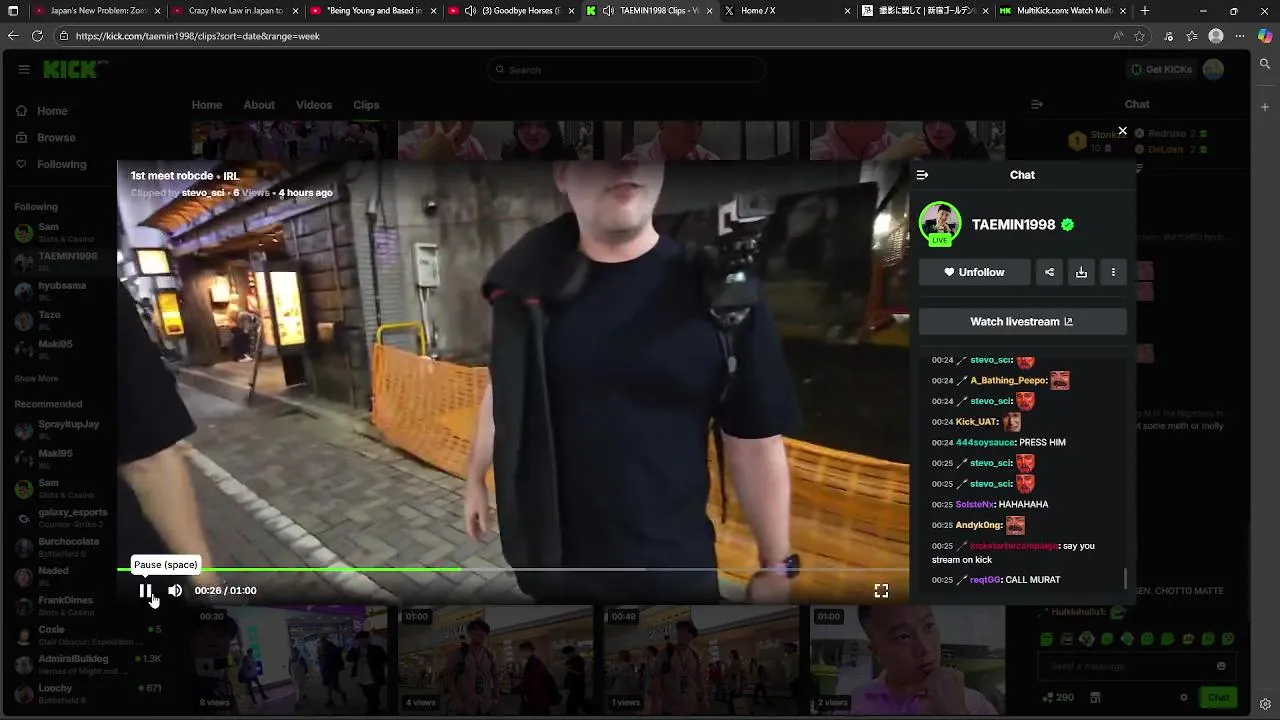Click the green Chat send button
1280x720 pixels.
coord(1218,697)
